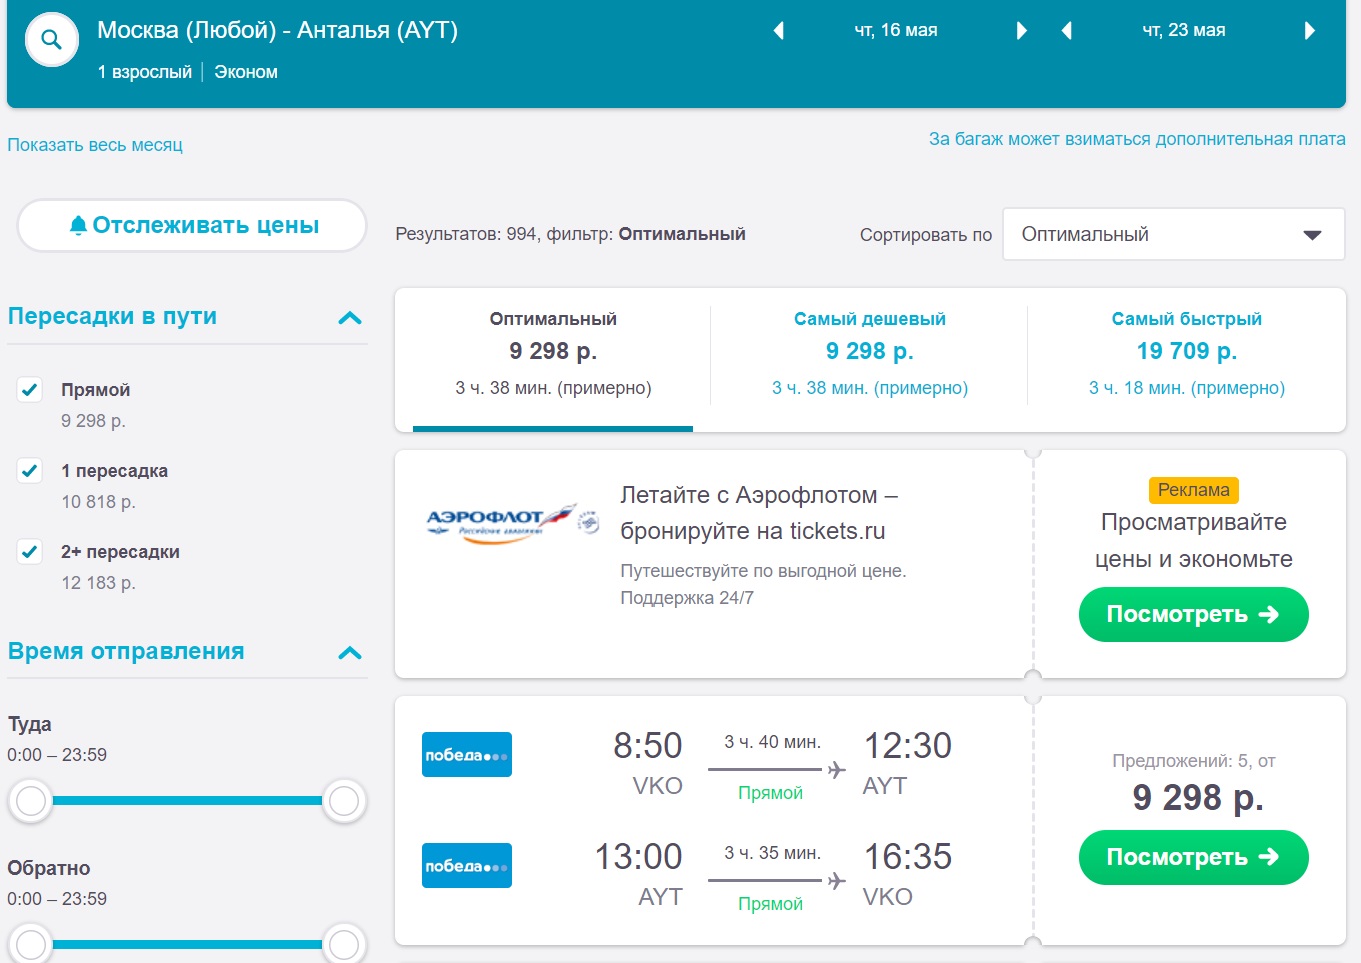Uncheck the 2+ пересадки checkbox
Viewport: 1361px width, 963px height.
30,552
